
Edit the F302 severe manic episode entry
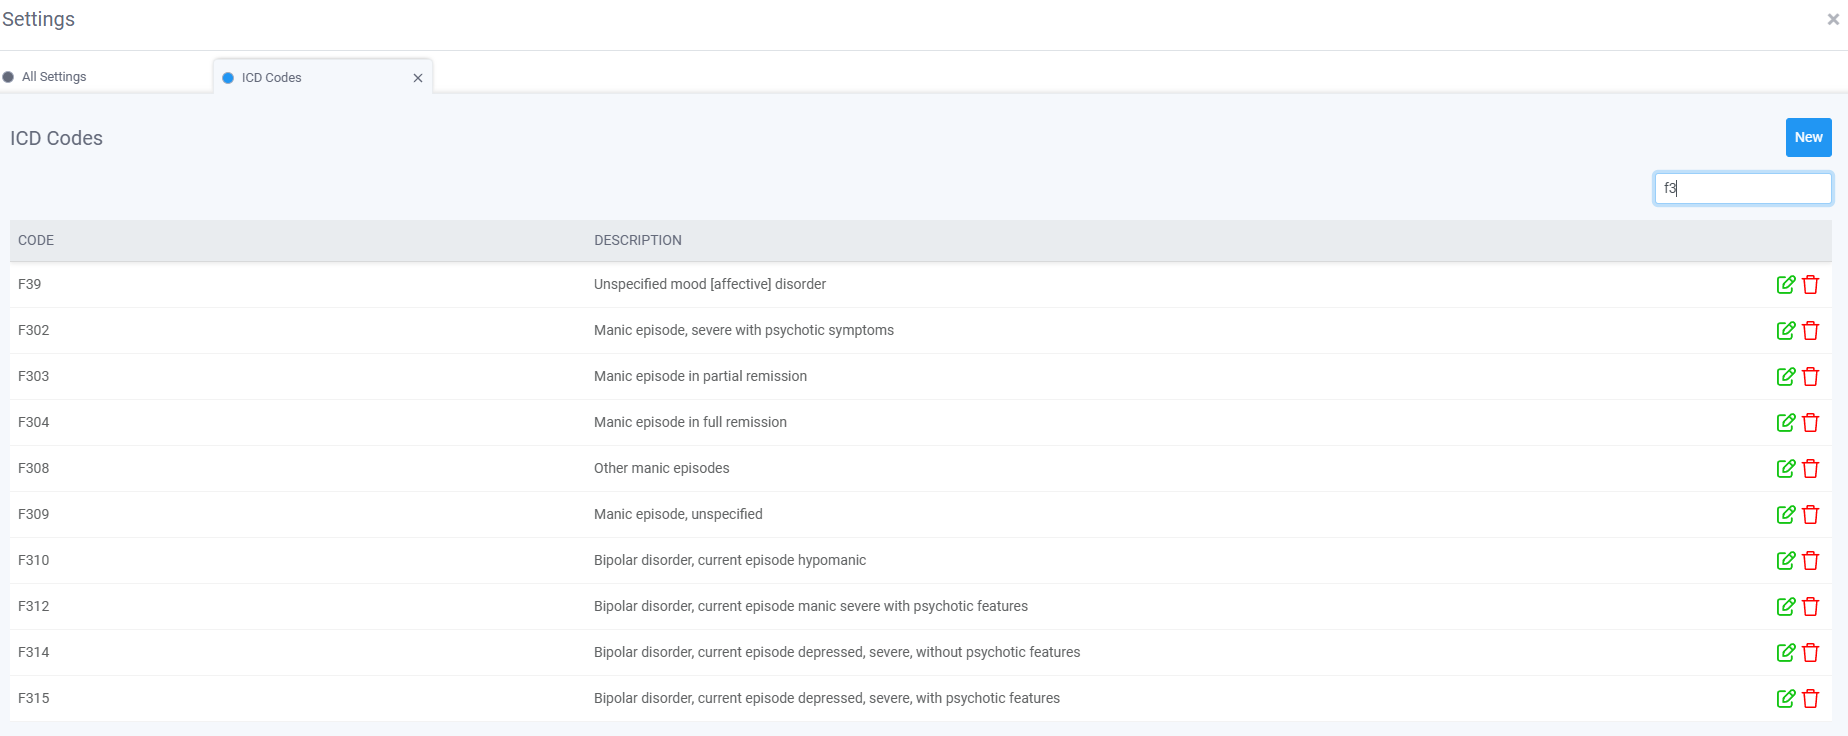click(1785, 331)
